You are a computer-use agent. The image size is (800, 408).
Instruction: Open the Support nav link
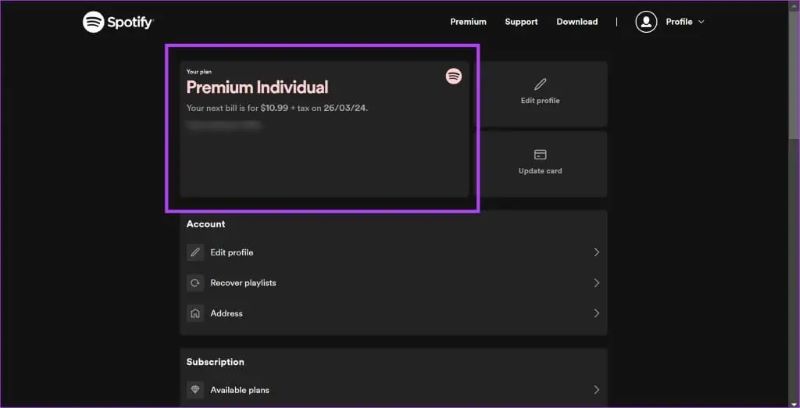click(521, 22)
